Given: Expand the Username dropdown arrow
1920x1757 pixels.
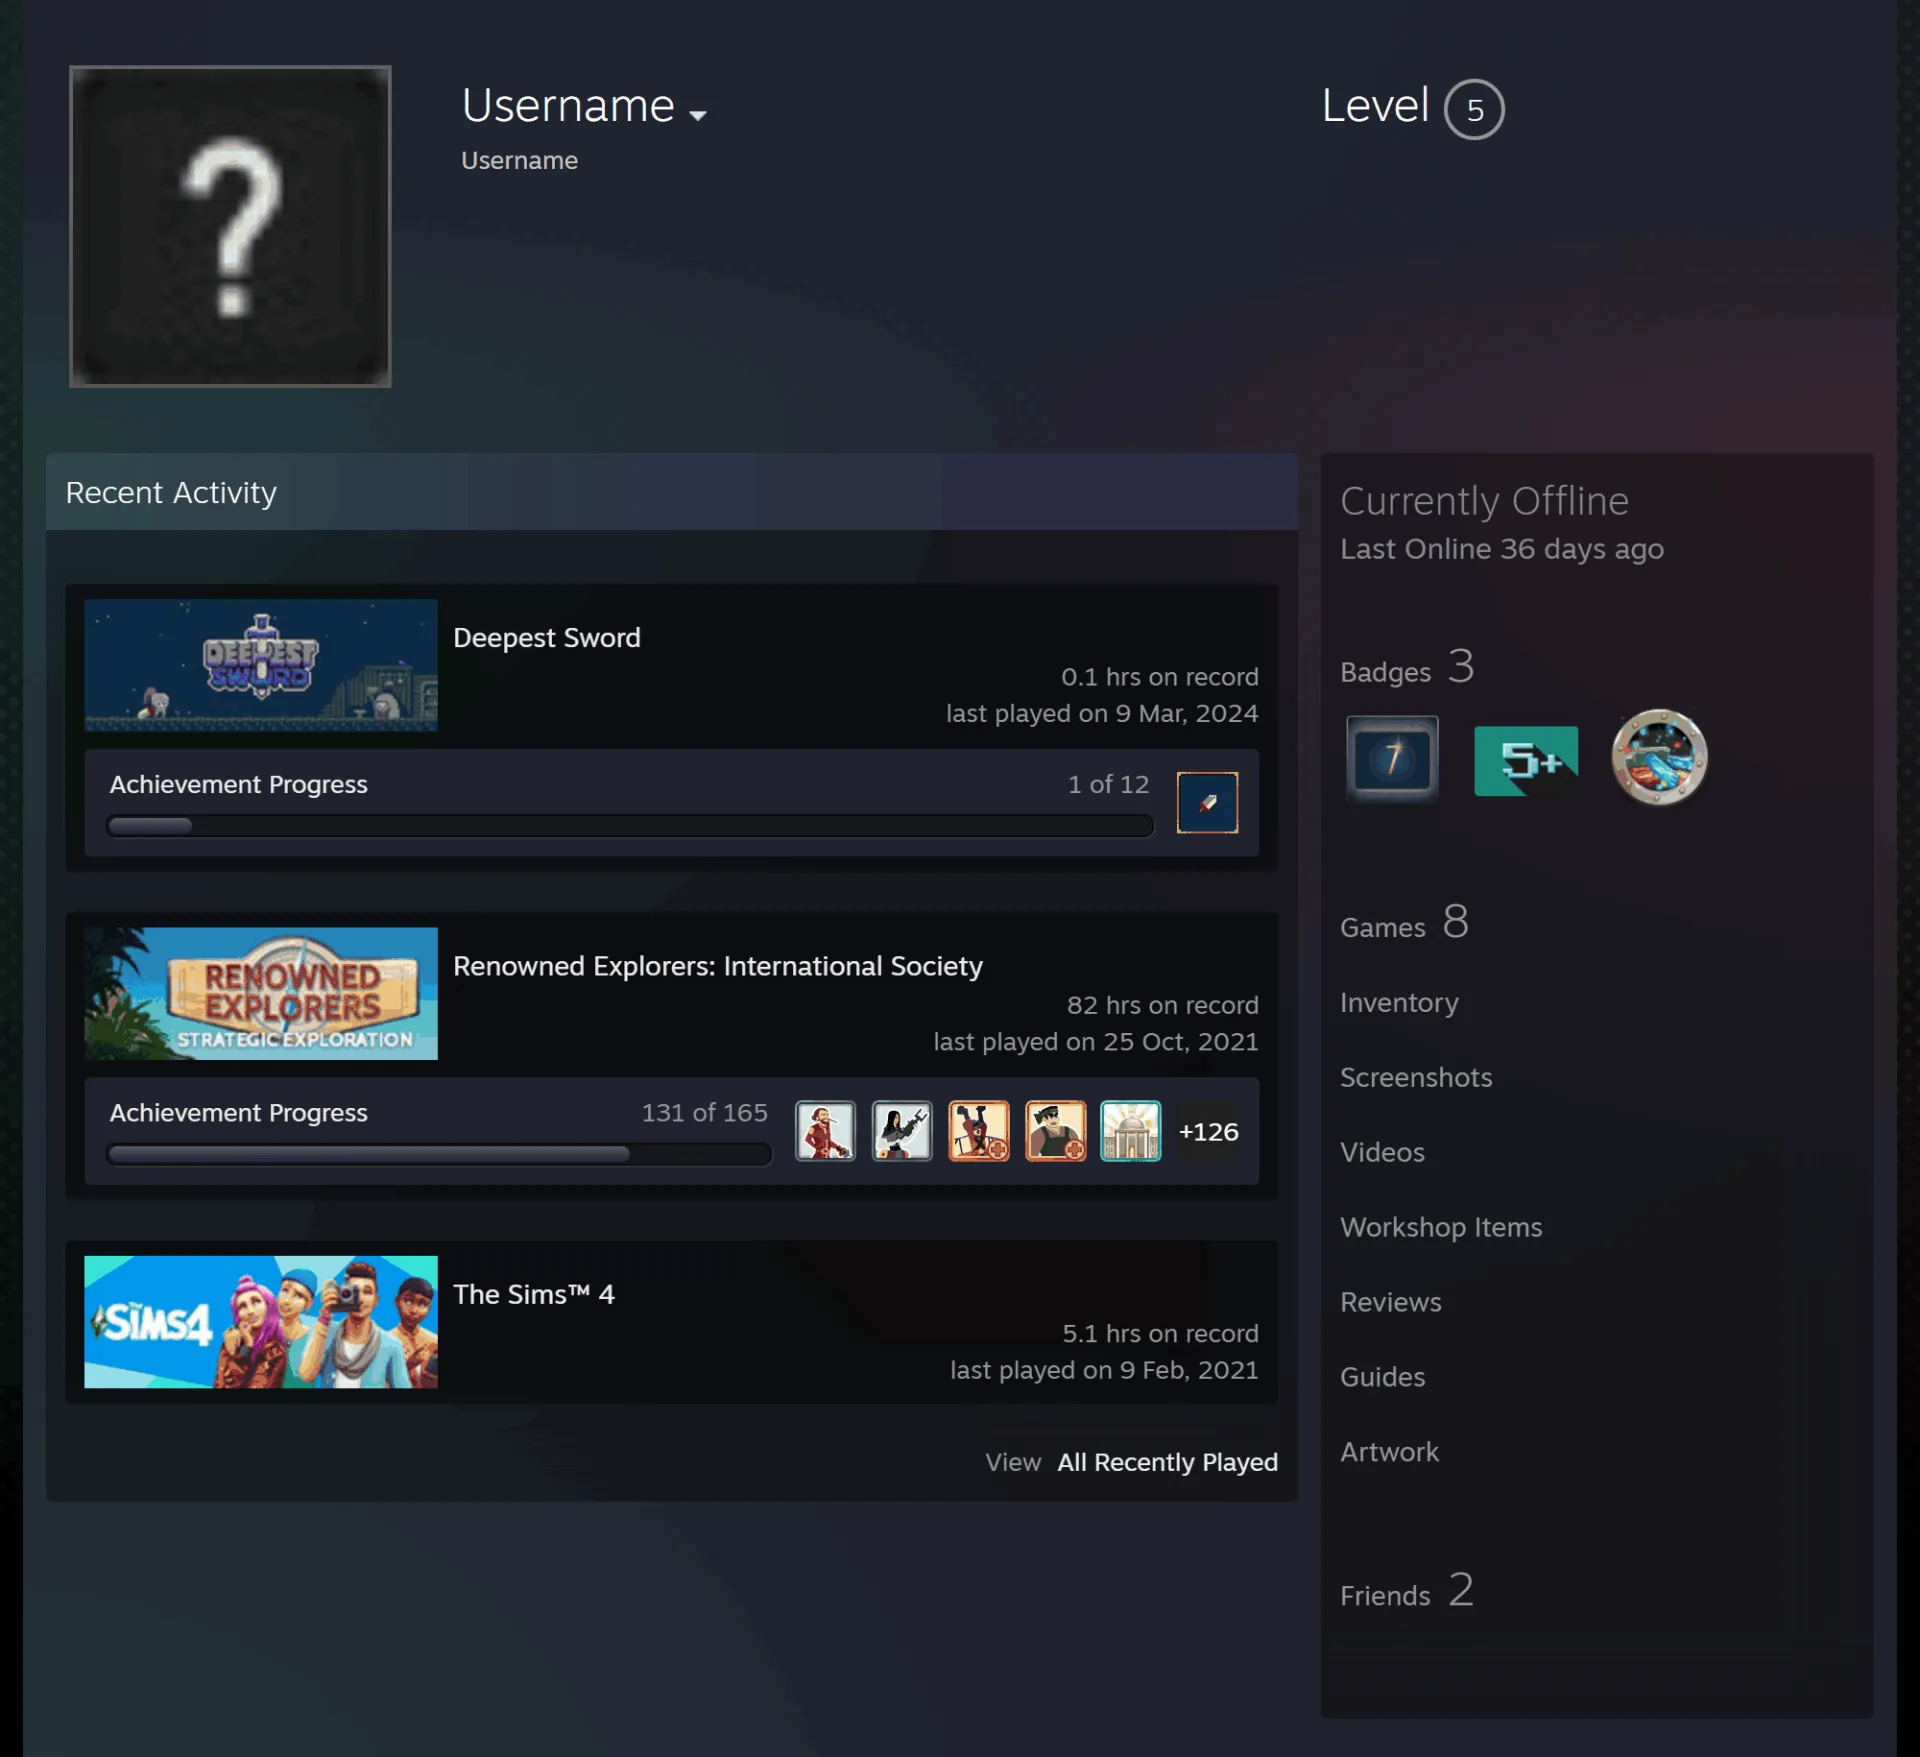Looking at the screenshot, I should point(698,115).
